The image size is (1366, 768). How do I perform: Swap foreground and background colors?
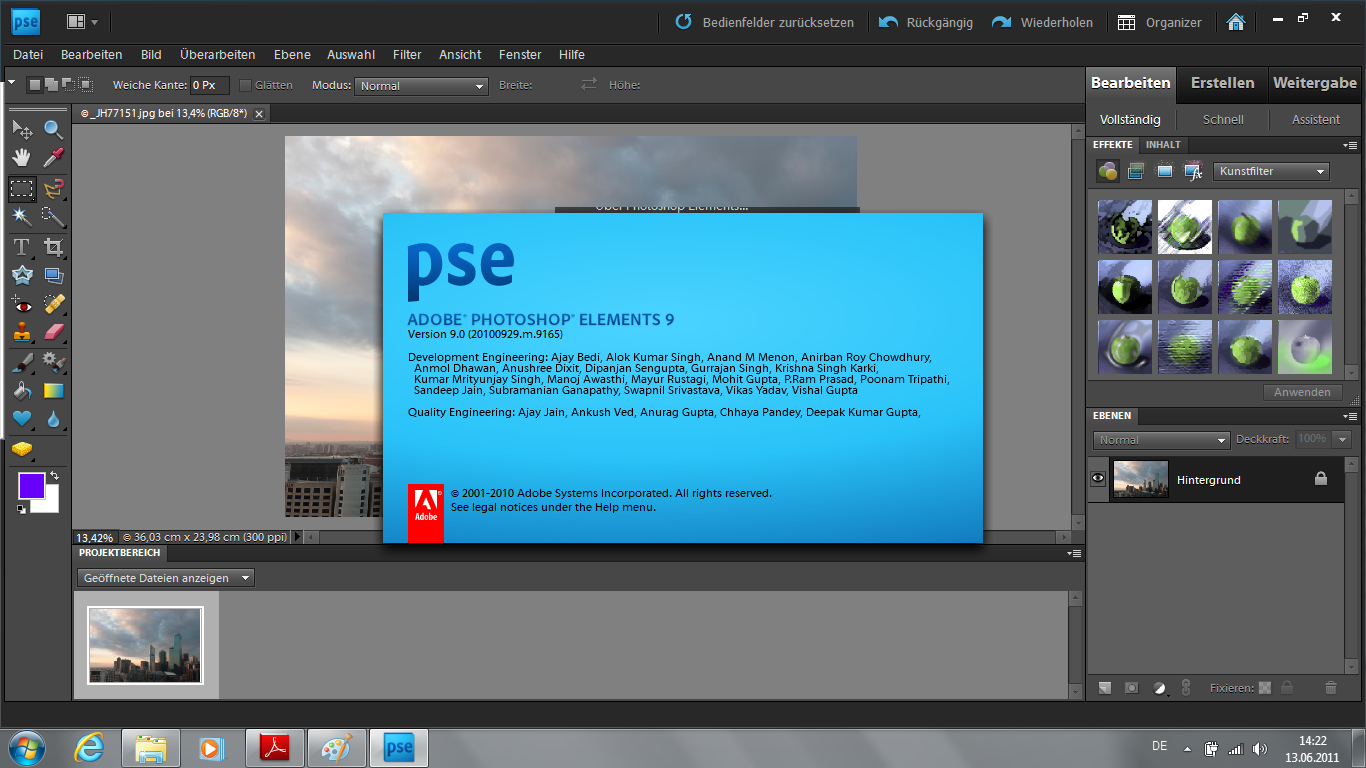point(55,476)
